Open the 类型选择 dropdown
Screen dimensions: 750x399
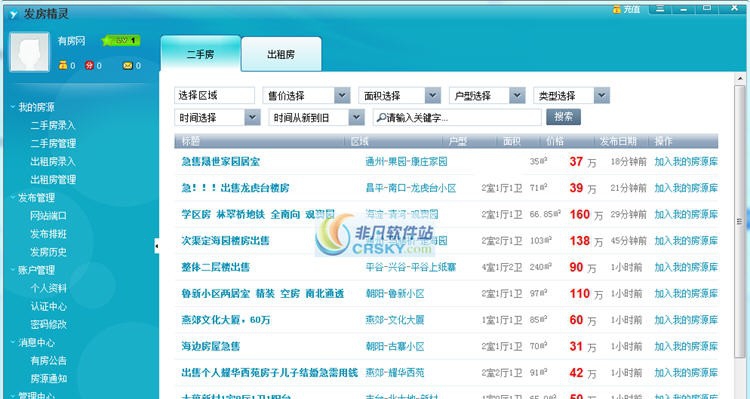coord(572,95)
